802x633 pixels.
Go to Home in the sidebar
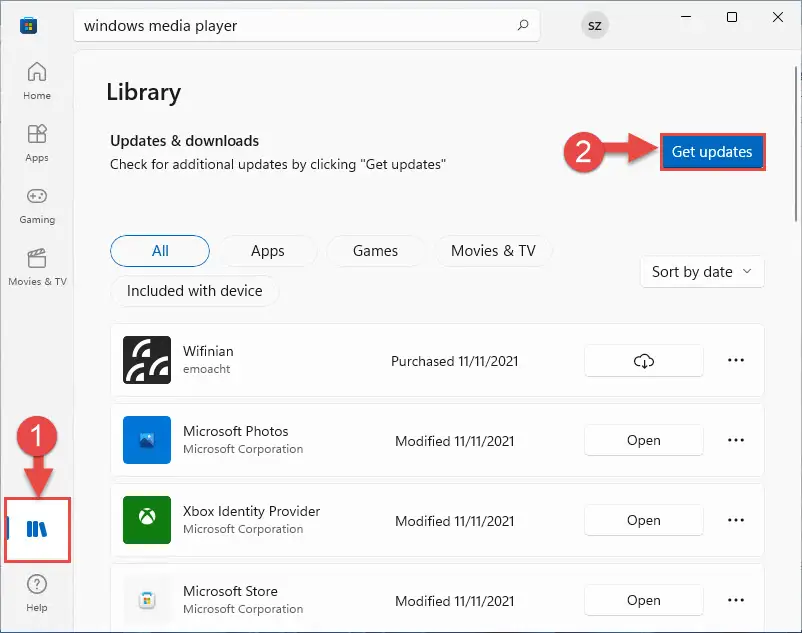pos(37,81)
